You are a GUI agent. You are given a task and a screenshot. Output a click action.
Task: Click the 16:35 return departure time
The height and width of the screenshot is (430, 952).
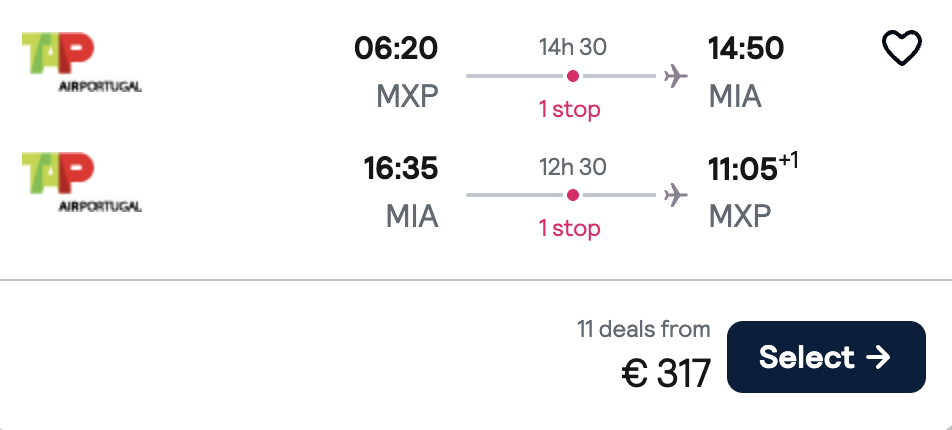click(x=401, y=168)
